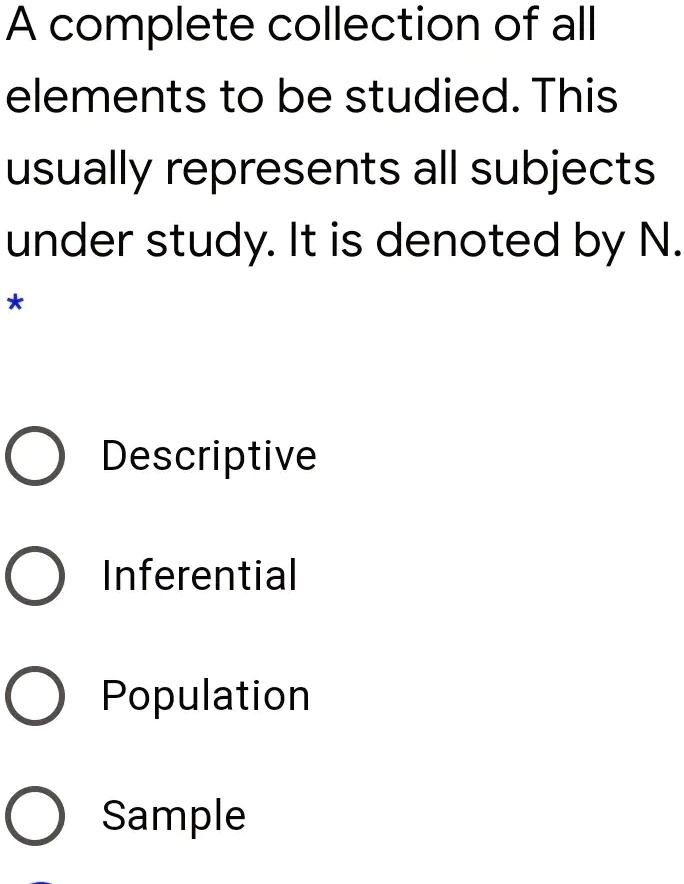Click the blue required asterisk

14,302
